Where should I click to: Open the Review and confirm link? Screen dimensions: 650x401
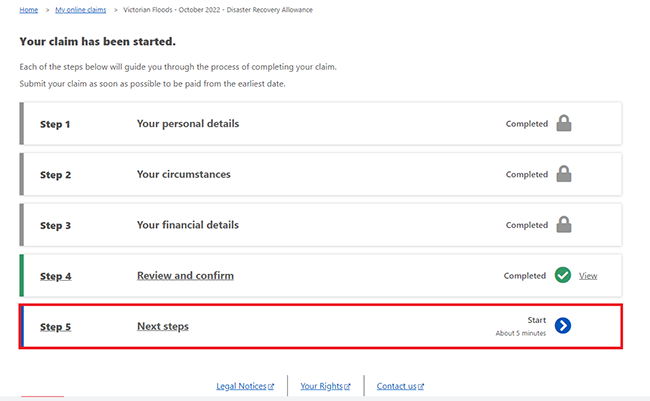pos(185,276)
